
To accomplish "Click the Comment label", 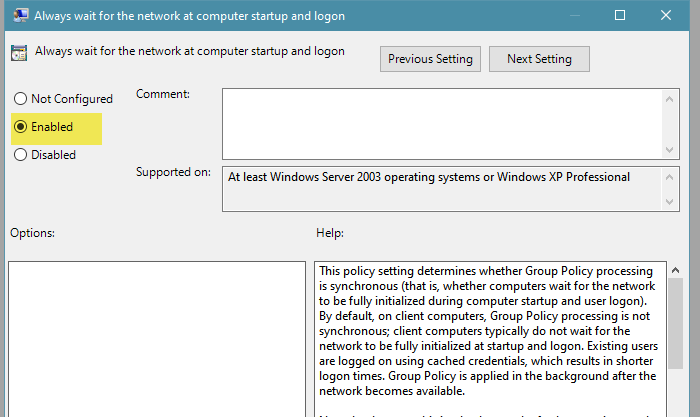I will (163, 94).
